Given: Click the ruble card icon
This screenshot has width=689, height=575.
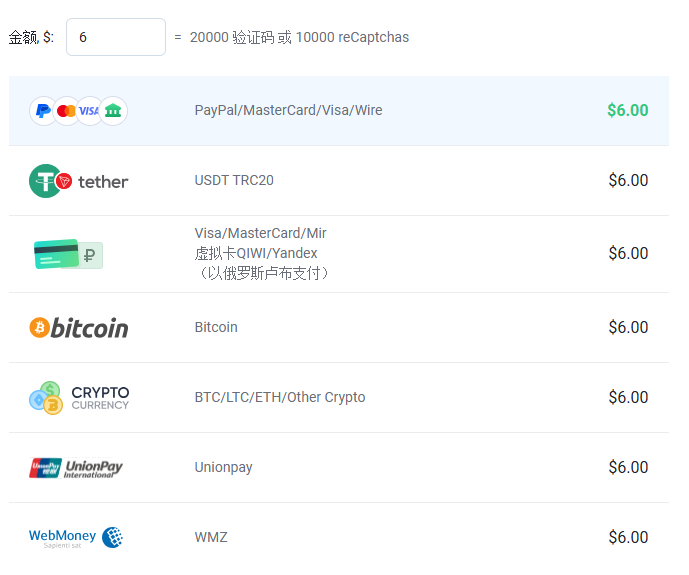Looking at the screenshot, I should [68, 254].
